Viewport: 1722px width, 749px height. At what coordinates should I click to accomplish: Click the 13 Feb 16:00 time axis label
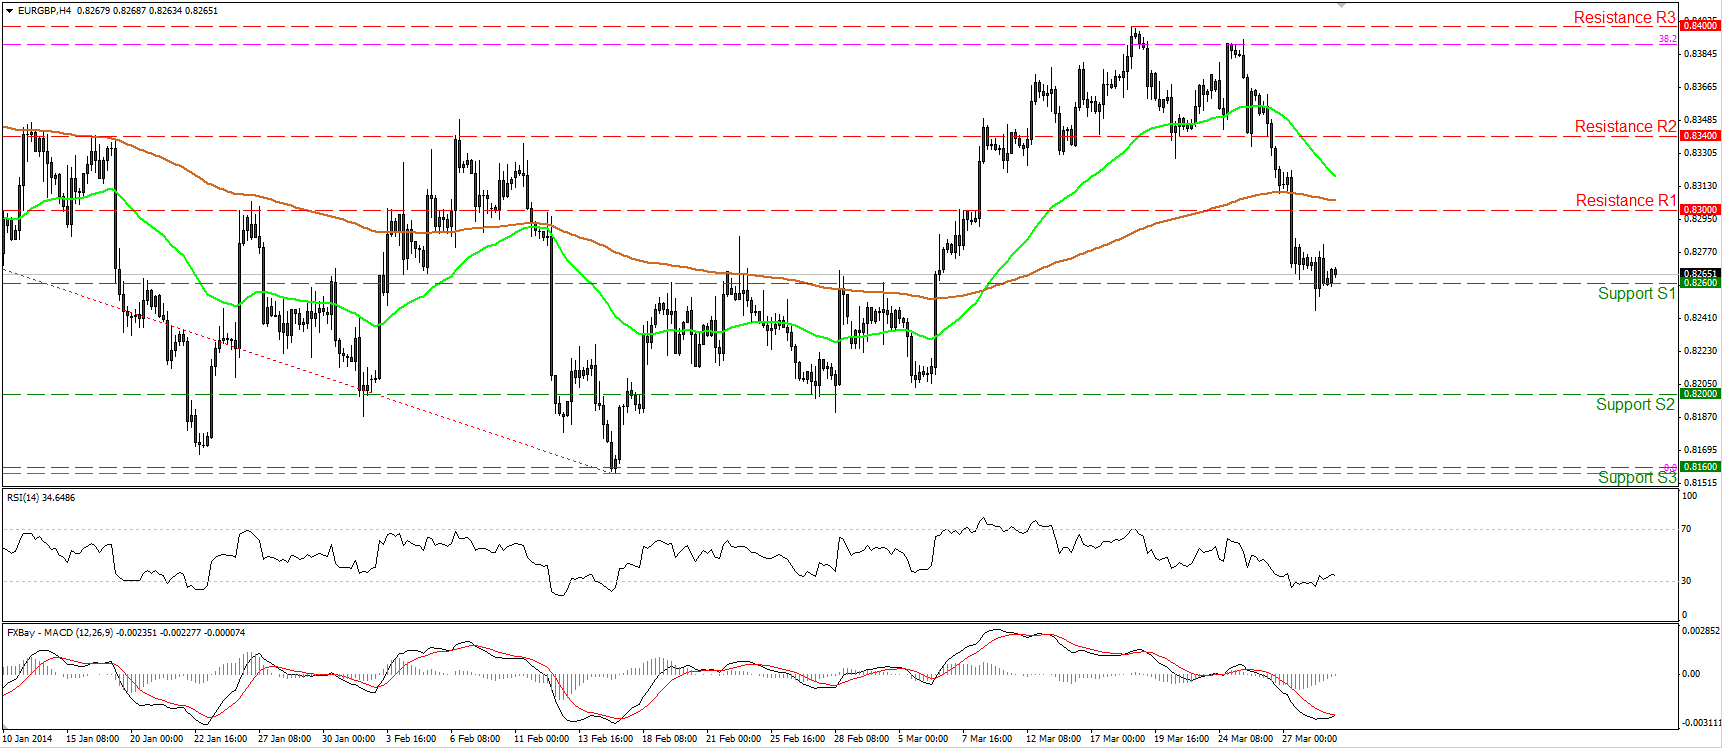tap(605, 739)
